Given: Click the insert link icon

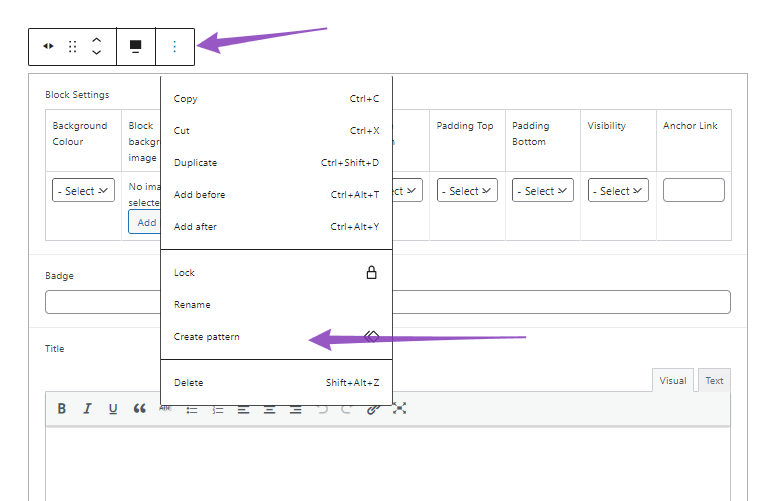Looking at the screenshot, I should point(373,408).
